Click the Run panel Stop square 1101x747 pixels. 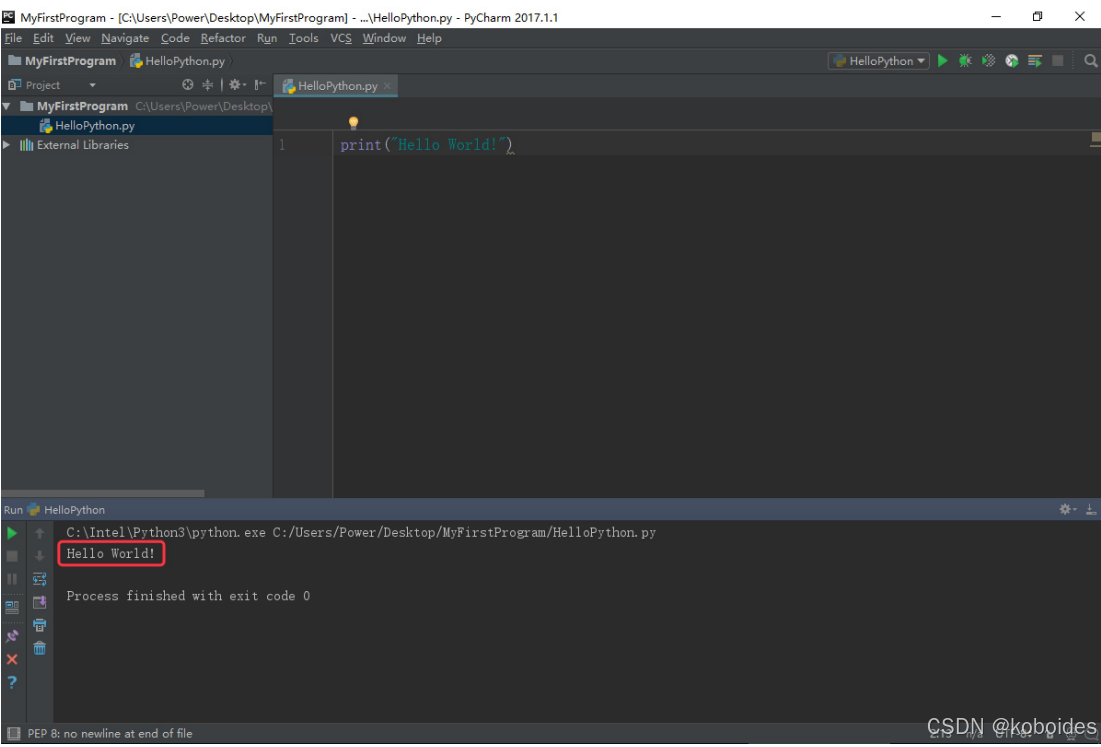tap(12, 556)
